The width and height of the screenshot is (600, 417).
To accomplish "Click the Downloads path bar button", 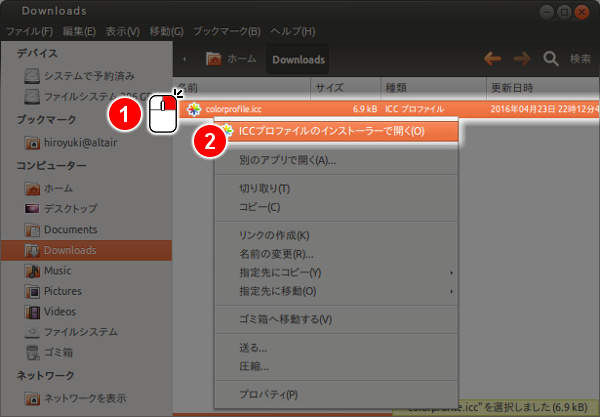I will (x=298, y=59).
